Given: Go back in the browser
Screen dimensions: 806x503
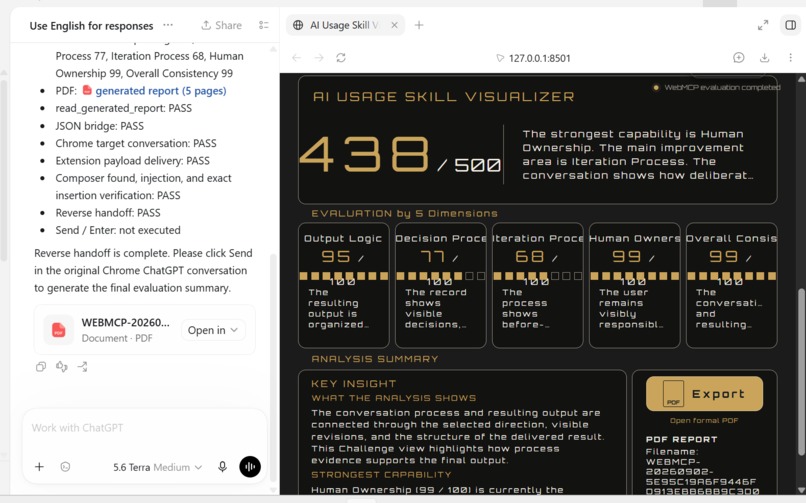Looking at the screenshot, I should click(297, 58).
